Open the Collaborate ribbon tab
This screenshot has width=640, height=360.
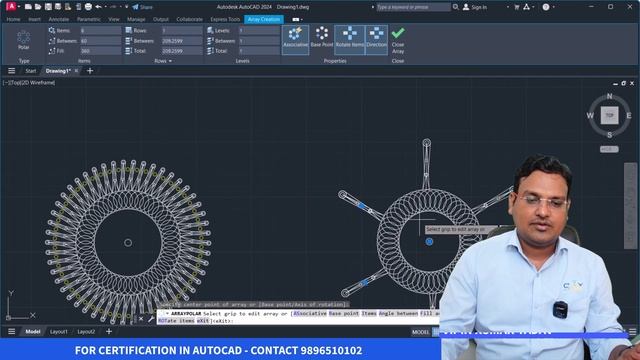click(x=189, y=19)
